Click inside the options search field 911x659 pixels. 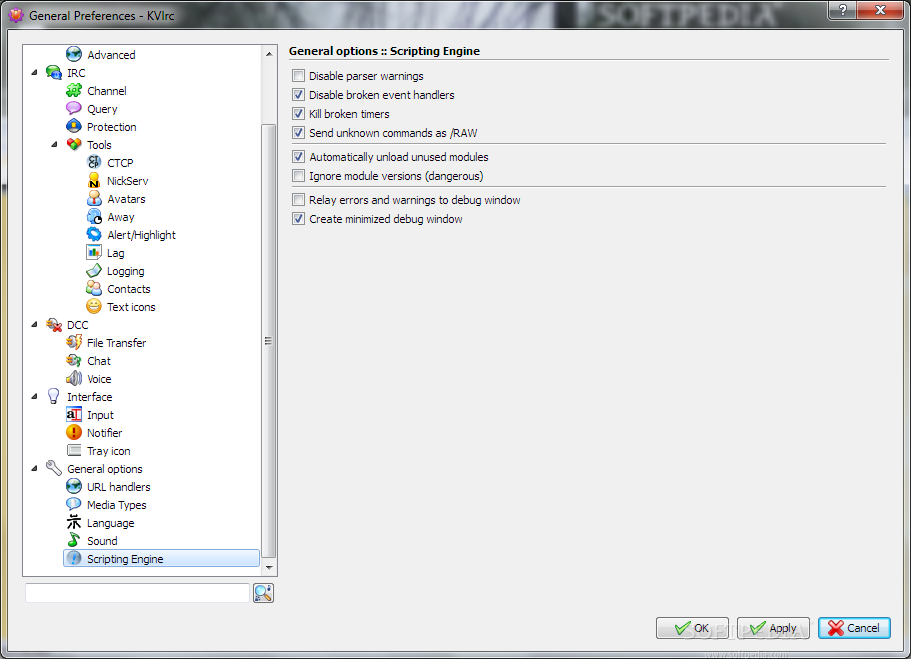click(x=137, y=593)
